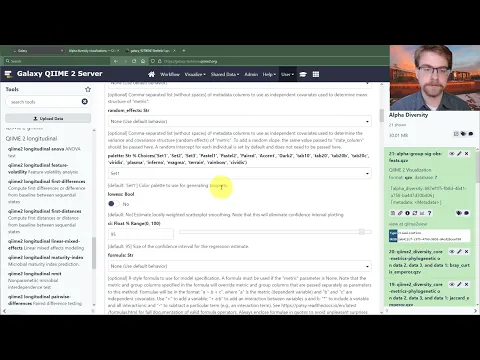The width and height of the screenshot is (480, 360).
Task: Open the formula dropdown
Action: point(240,266)
